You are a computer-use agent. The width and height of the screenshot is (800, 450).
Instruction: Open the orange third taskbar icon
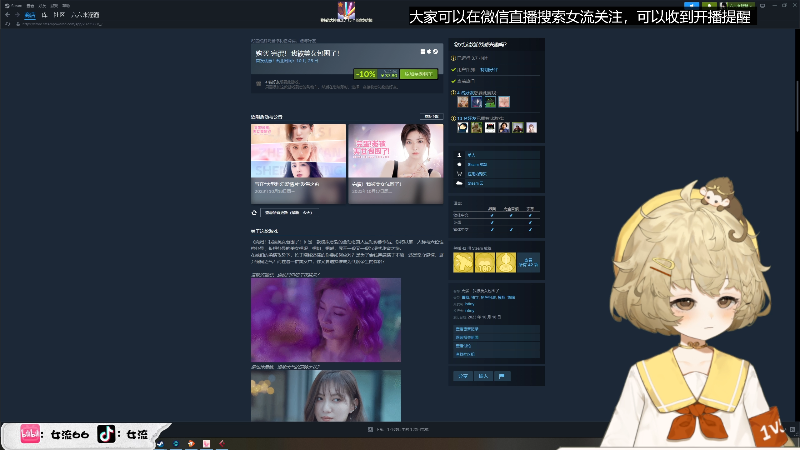191,443
